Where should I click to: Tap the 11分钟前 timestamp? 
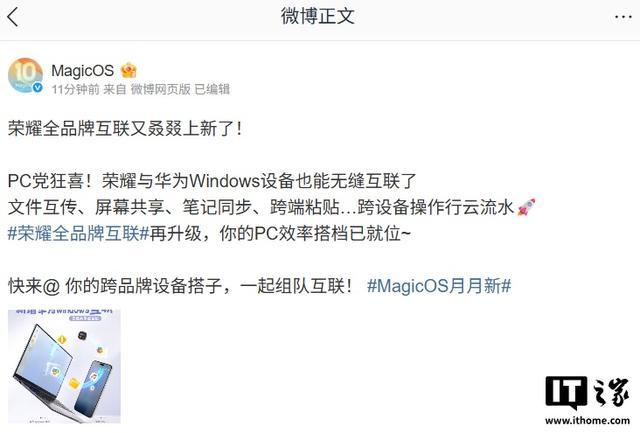[x=76, y=89]
